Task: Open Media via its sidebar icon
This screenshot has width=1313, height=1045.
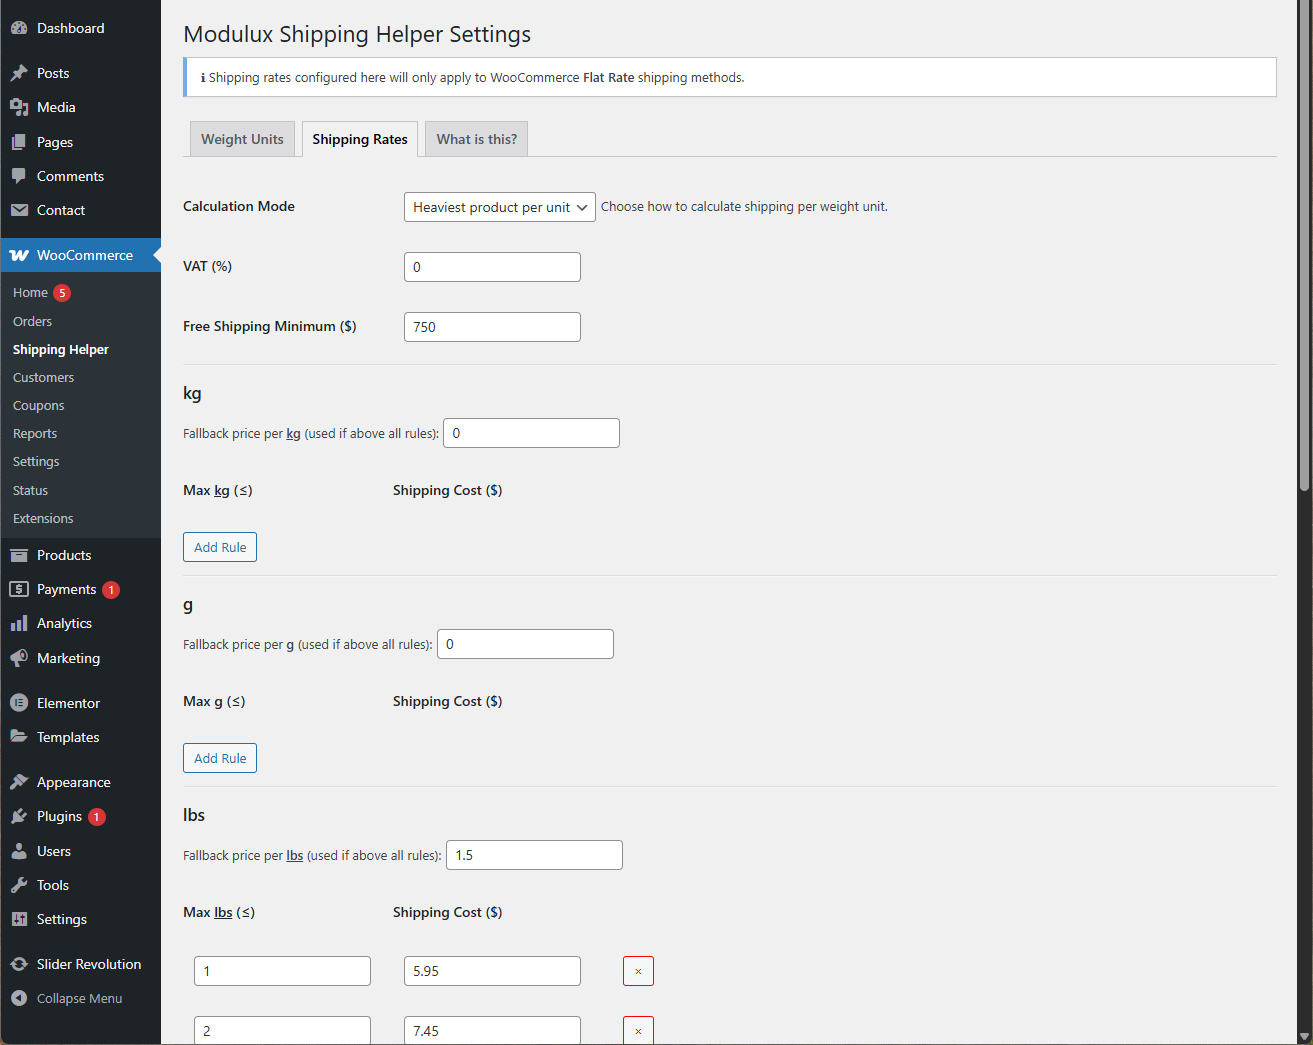Action: tap(19, 107)
